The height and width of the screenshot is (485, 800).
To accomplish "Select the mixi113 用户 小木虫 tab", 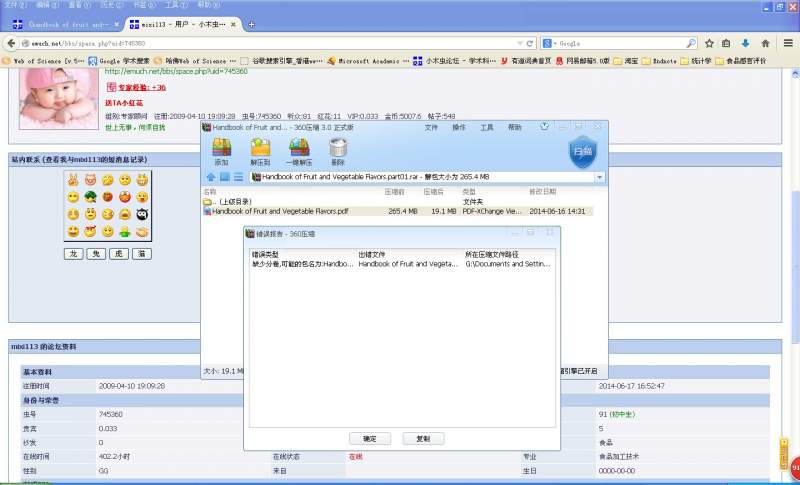I will click(x=182, y=24).
